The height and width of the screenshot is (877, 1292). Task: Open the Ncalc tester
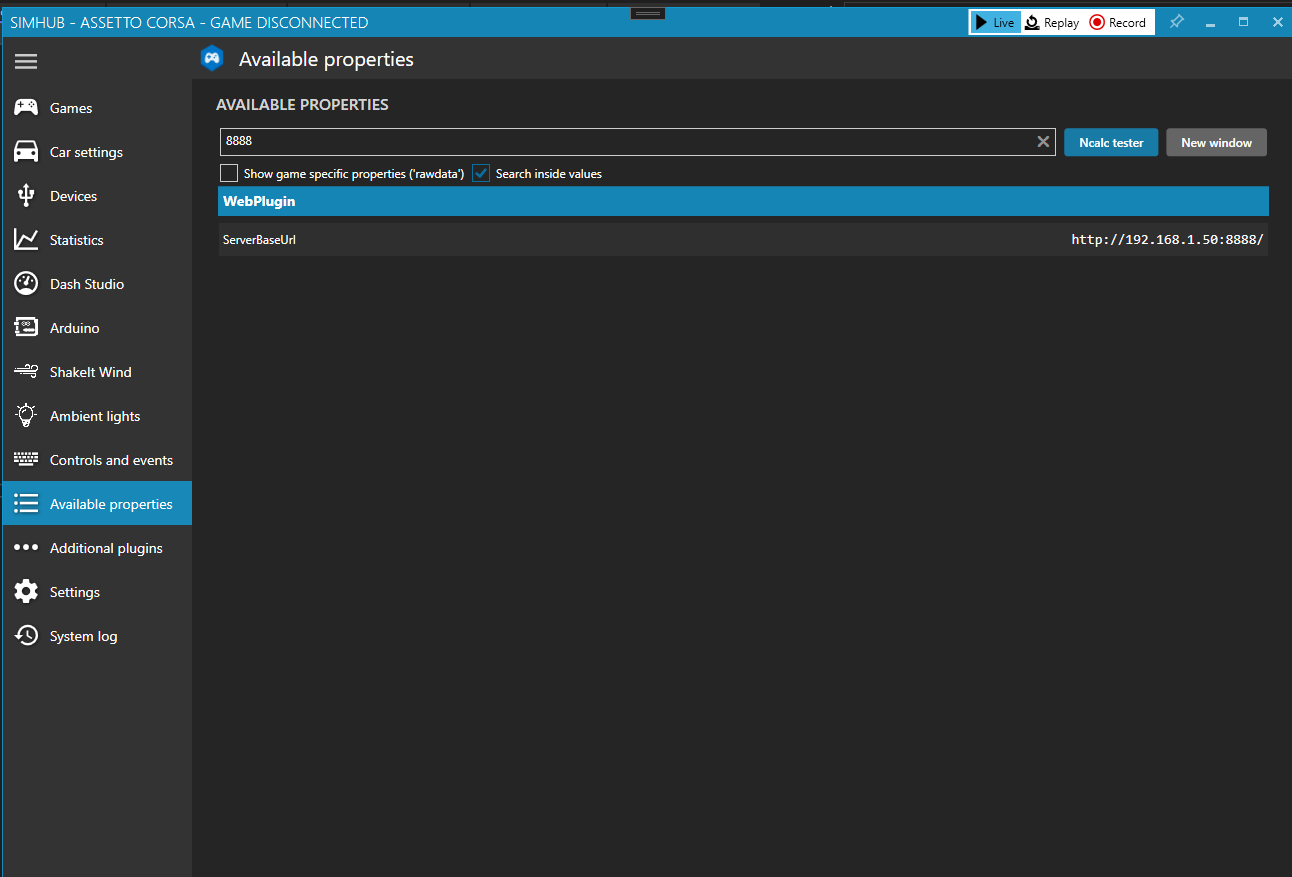pos(1111,142)
